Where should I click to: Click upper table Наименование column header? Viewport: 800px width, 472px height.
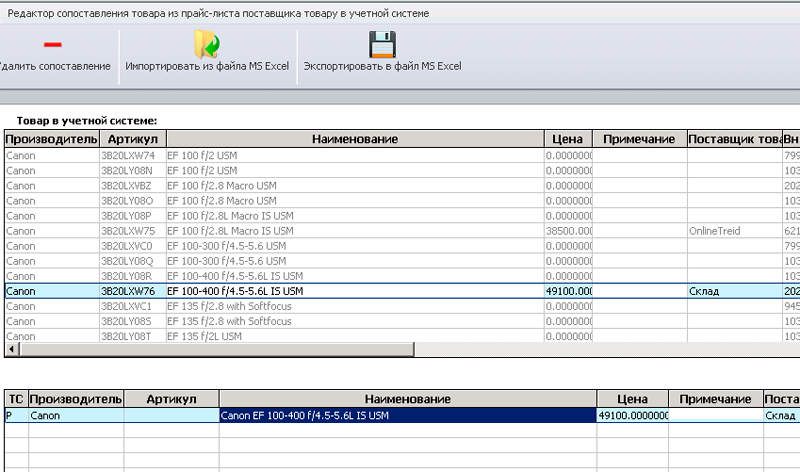[355, 139]
